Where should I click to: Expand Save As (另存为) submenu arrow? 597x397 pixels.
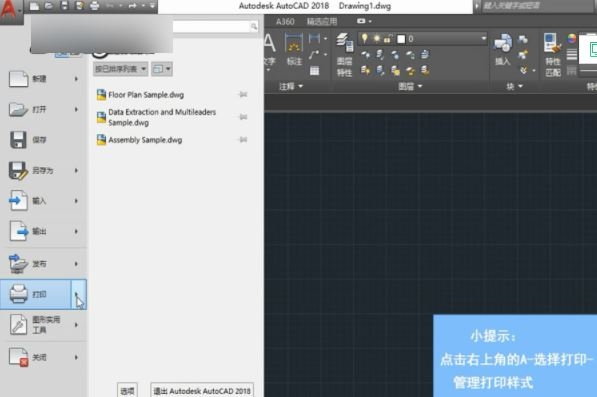(x=76, y=171)
